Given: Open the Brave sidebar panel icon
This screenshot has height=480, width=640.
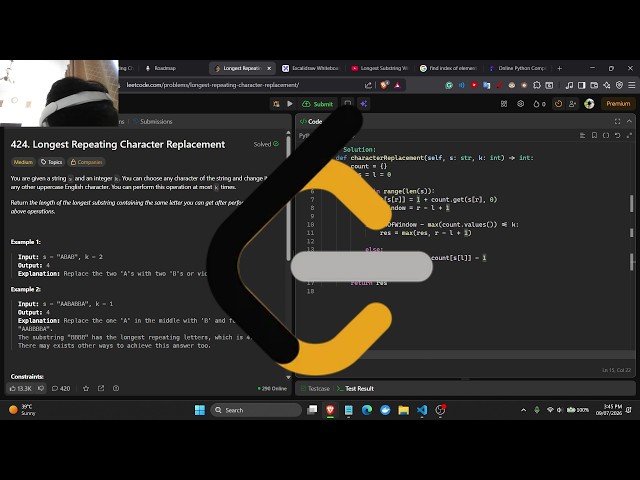Looking at the screenshot, I should click(582, 85).
